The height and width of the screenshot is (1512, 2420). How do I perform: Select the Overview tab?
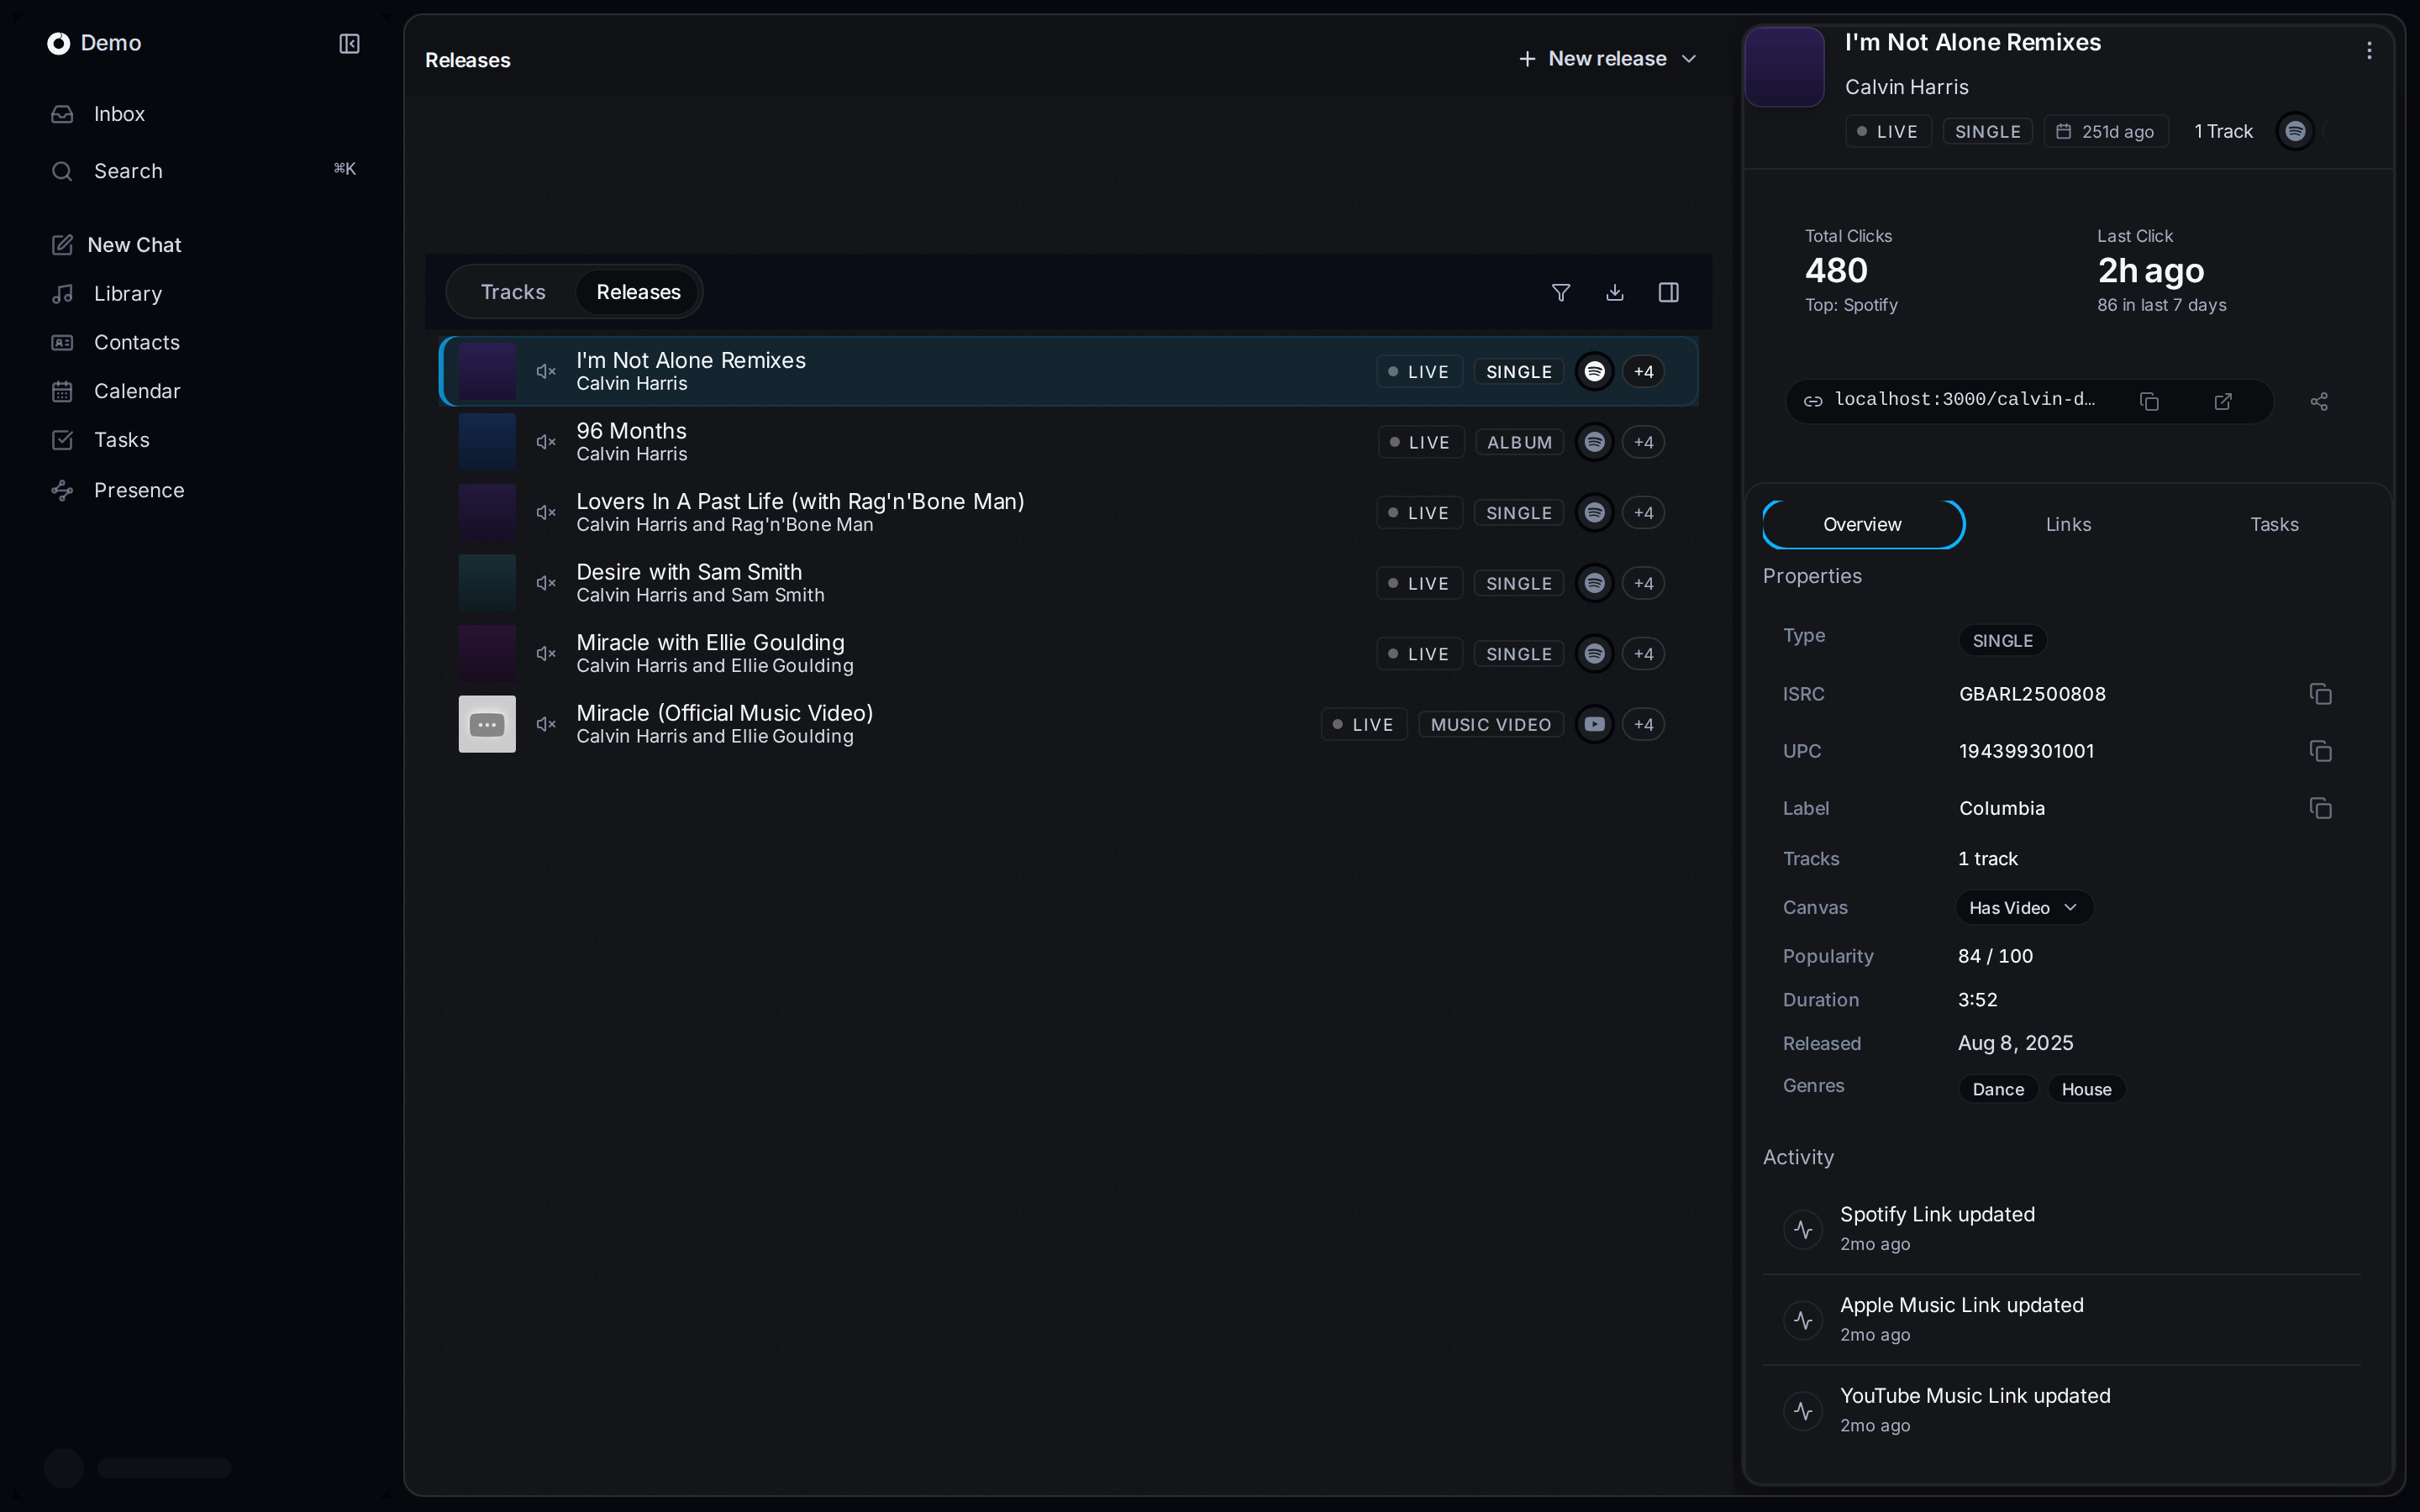(1862, 524)
